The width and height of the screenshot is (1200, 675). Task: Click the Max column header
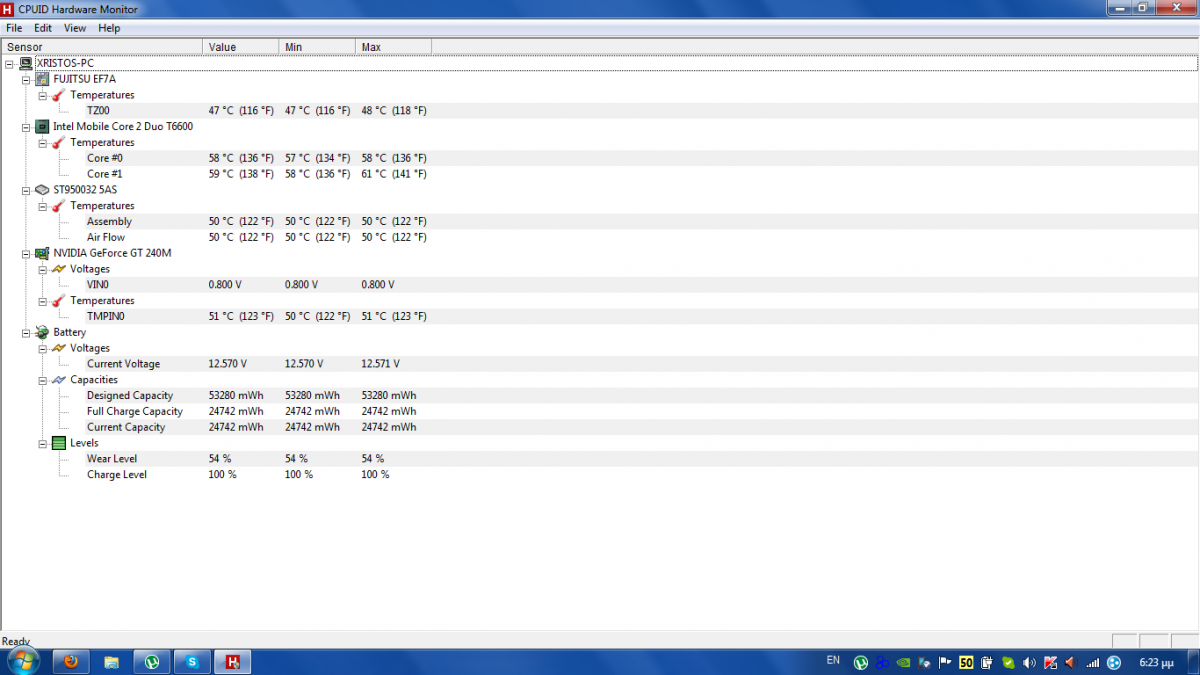394,47
